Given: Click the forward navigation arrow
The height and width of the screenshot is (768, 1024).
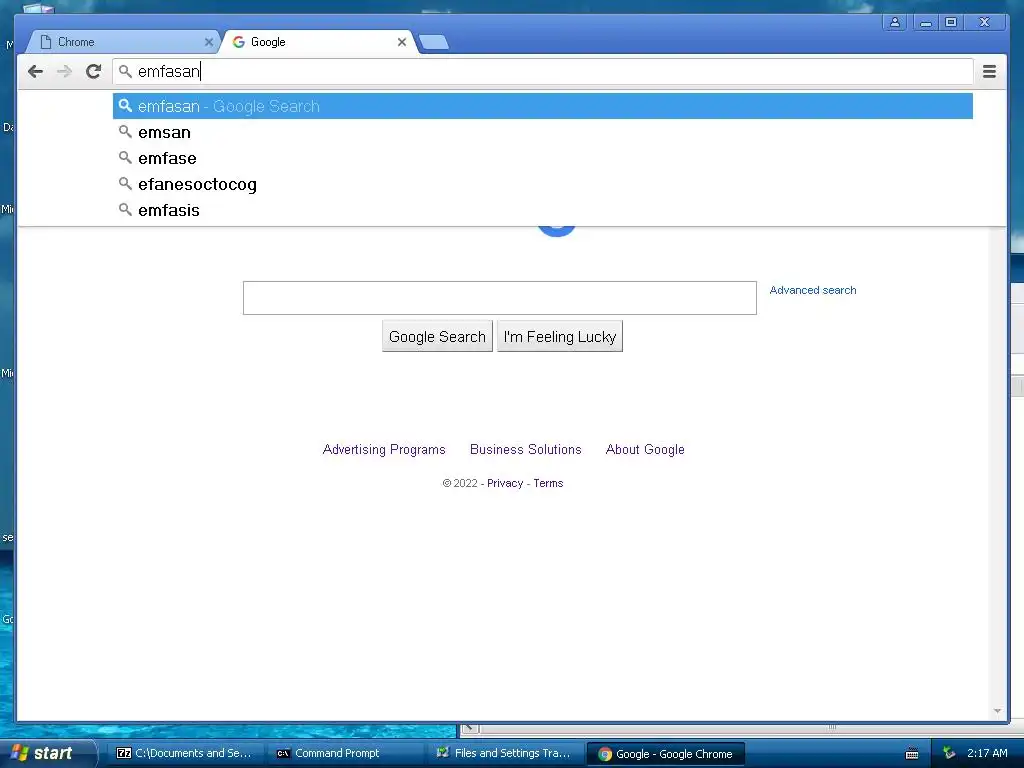Looking at the screenshot, I should pos(64,71).
